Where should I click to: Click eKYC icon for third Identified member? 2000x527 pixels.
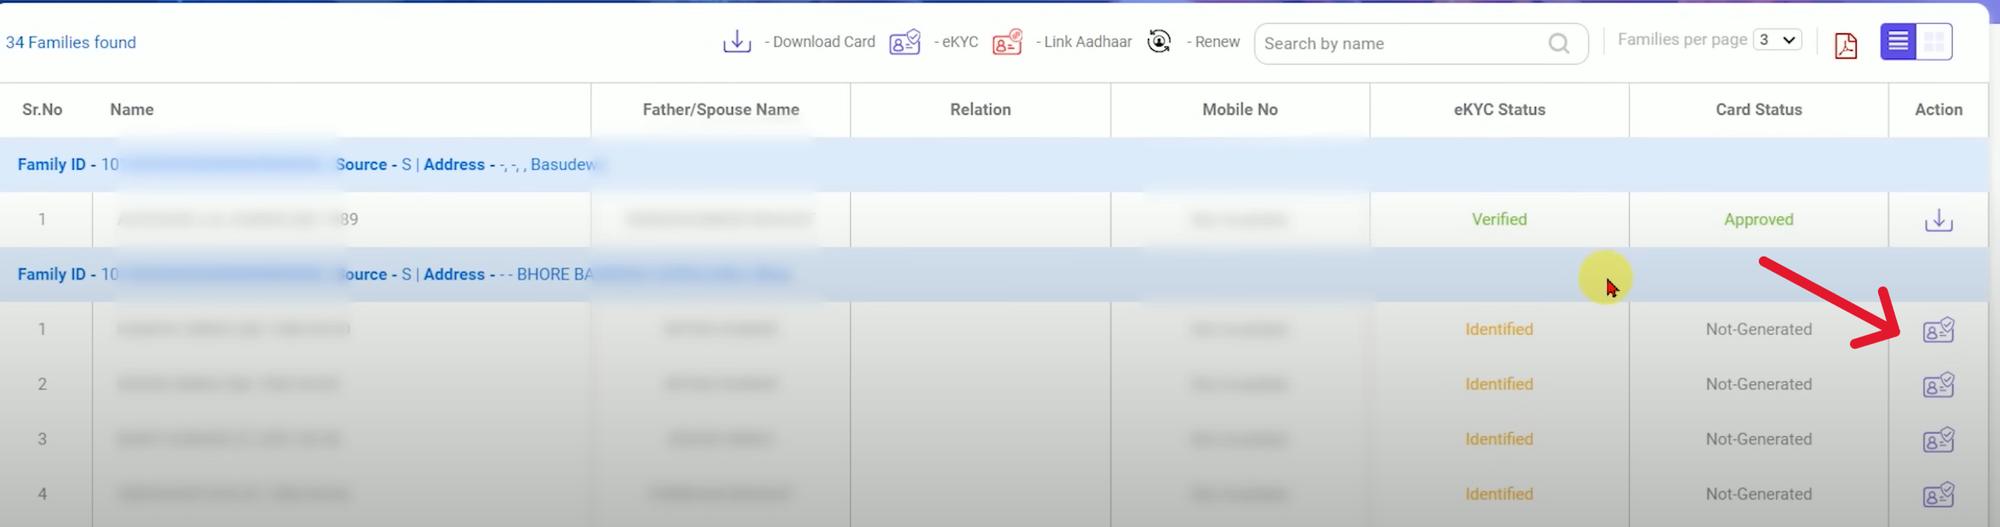pos(1938,440)
